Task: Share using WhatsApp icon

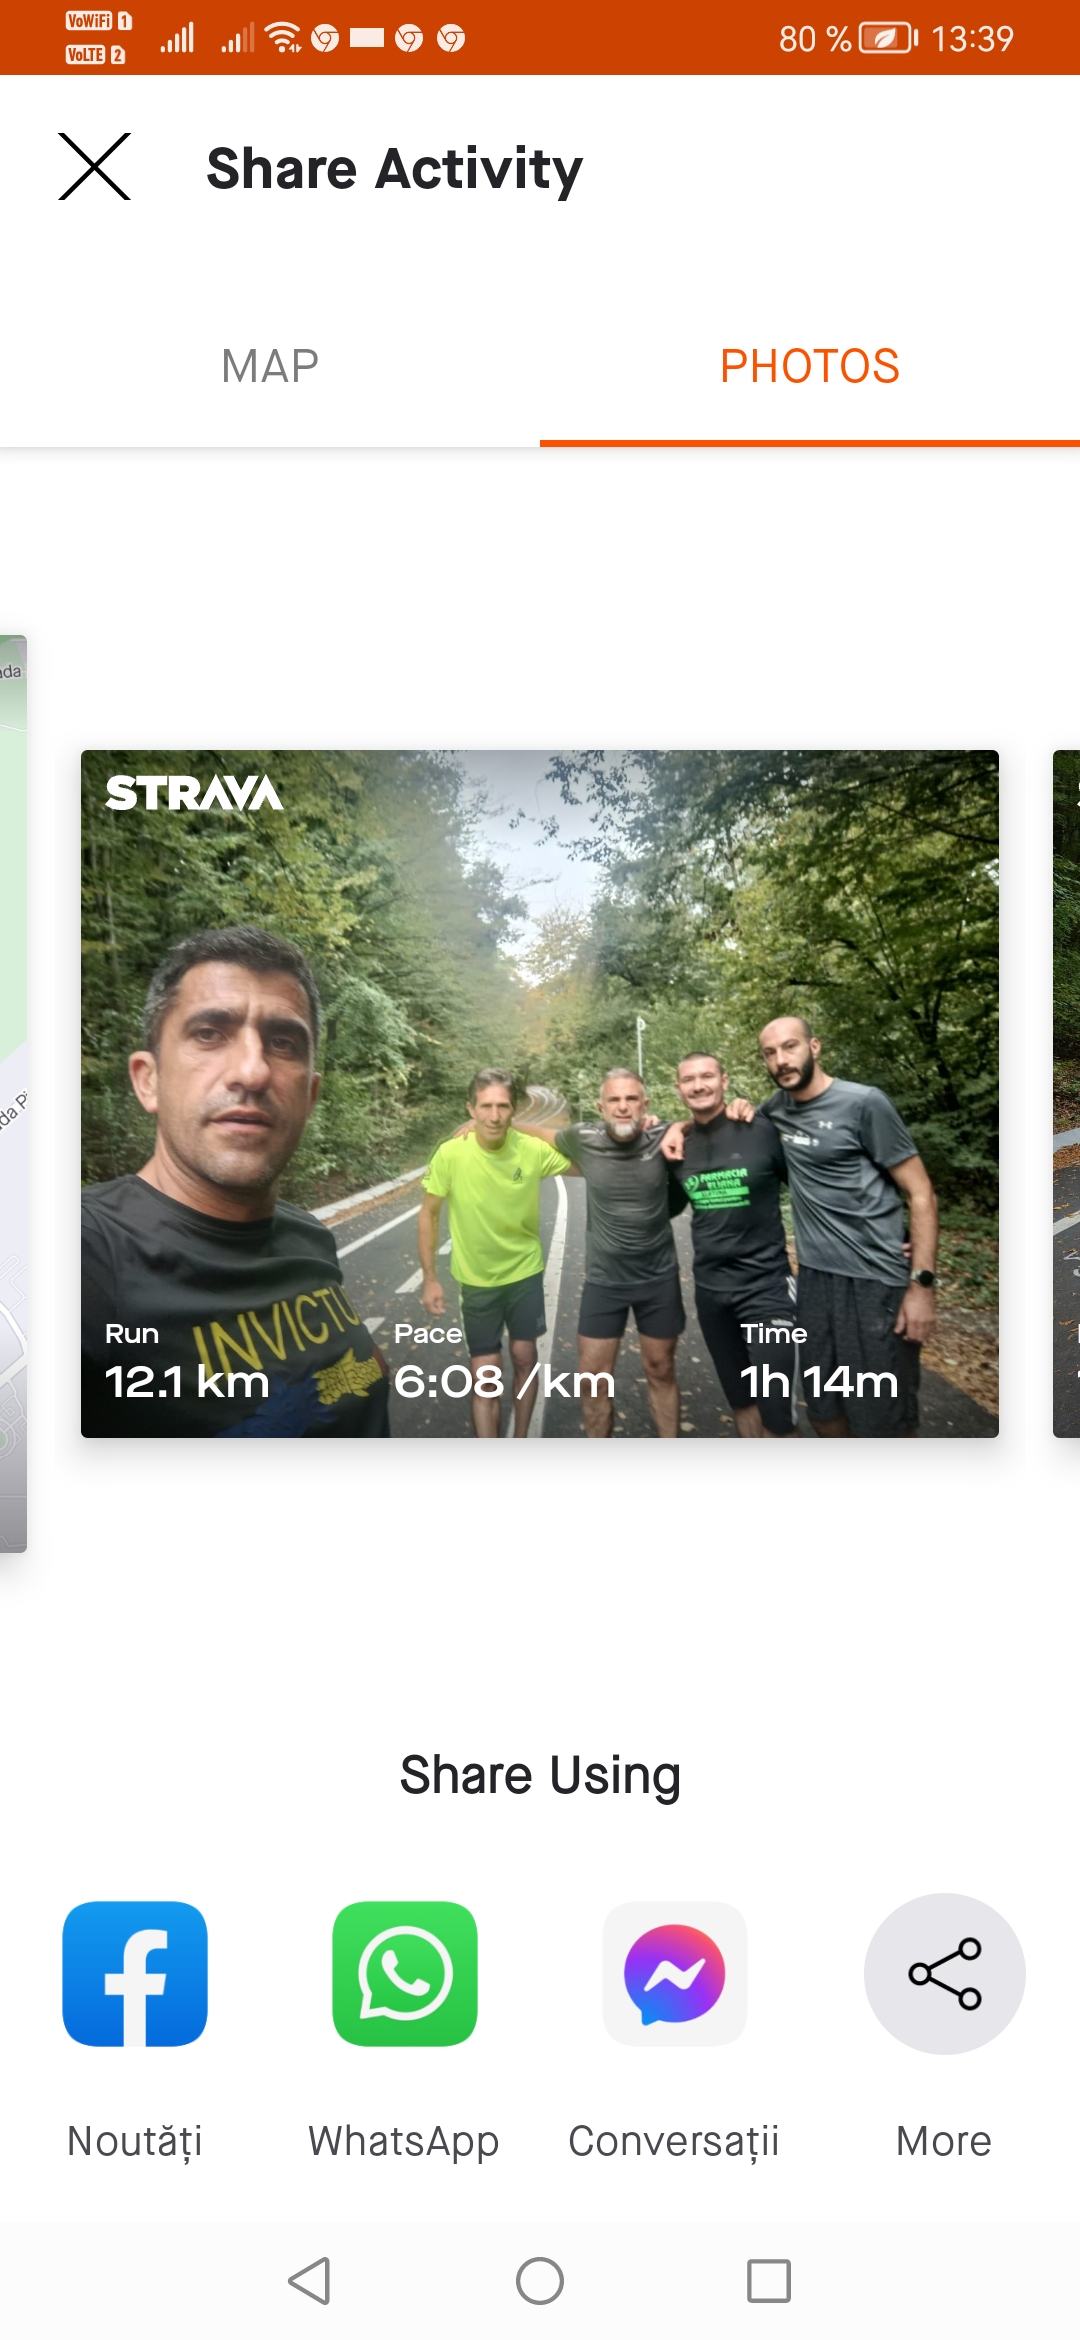Action: 405,1974
